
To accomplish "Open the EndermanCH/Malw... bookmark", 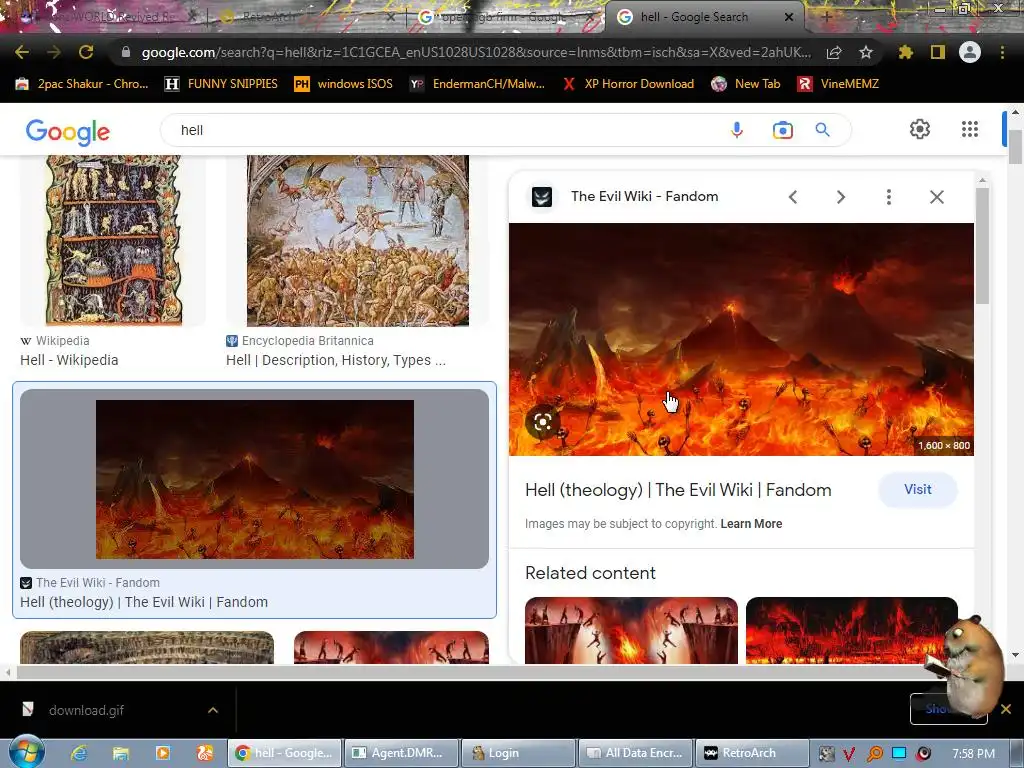I will point(477,84).
